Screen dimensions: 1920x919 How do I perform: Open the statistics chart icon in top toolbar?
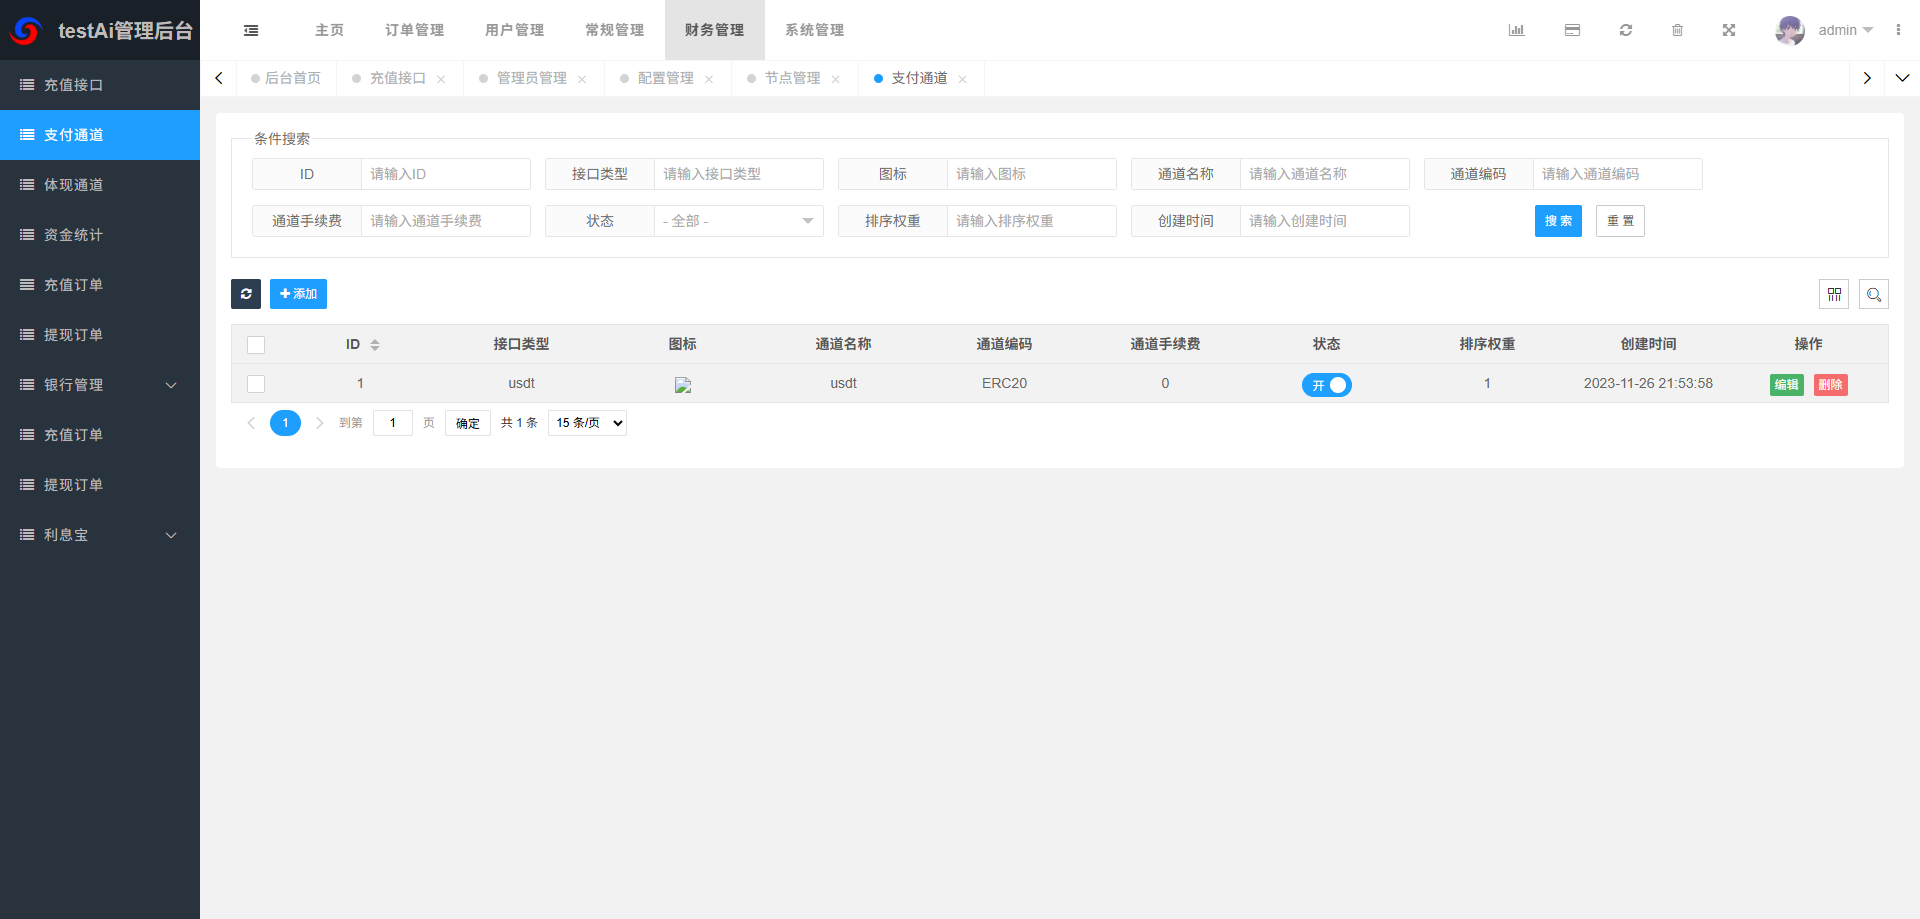coord(1516,30)
